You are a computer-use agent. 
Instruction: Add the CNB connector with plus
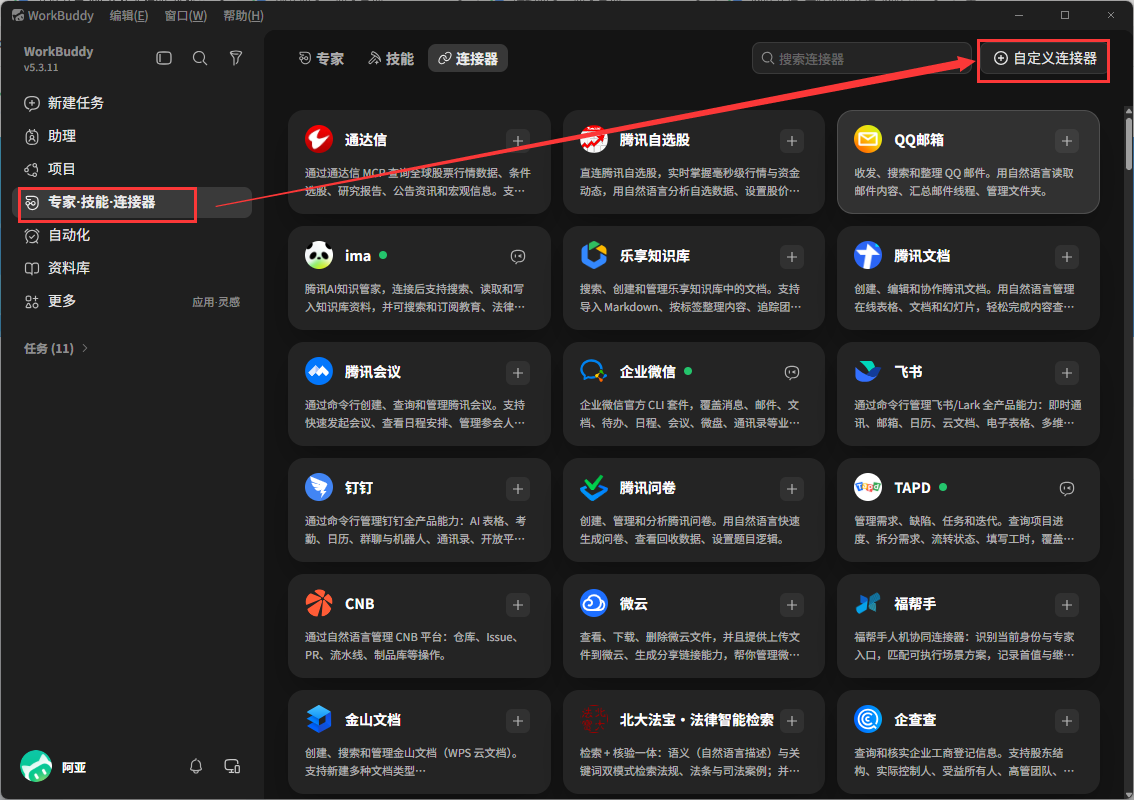(518, 605)
